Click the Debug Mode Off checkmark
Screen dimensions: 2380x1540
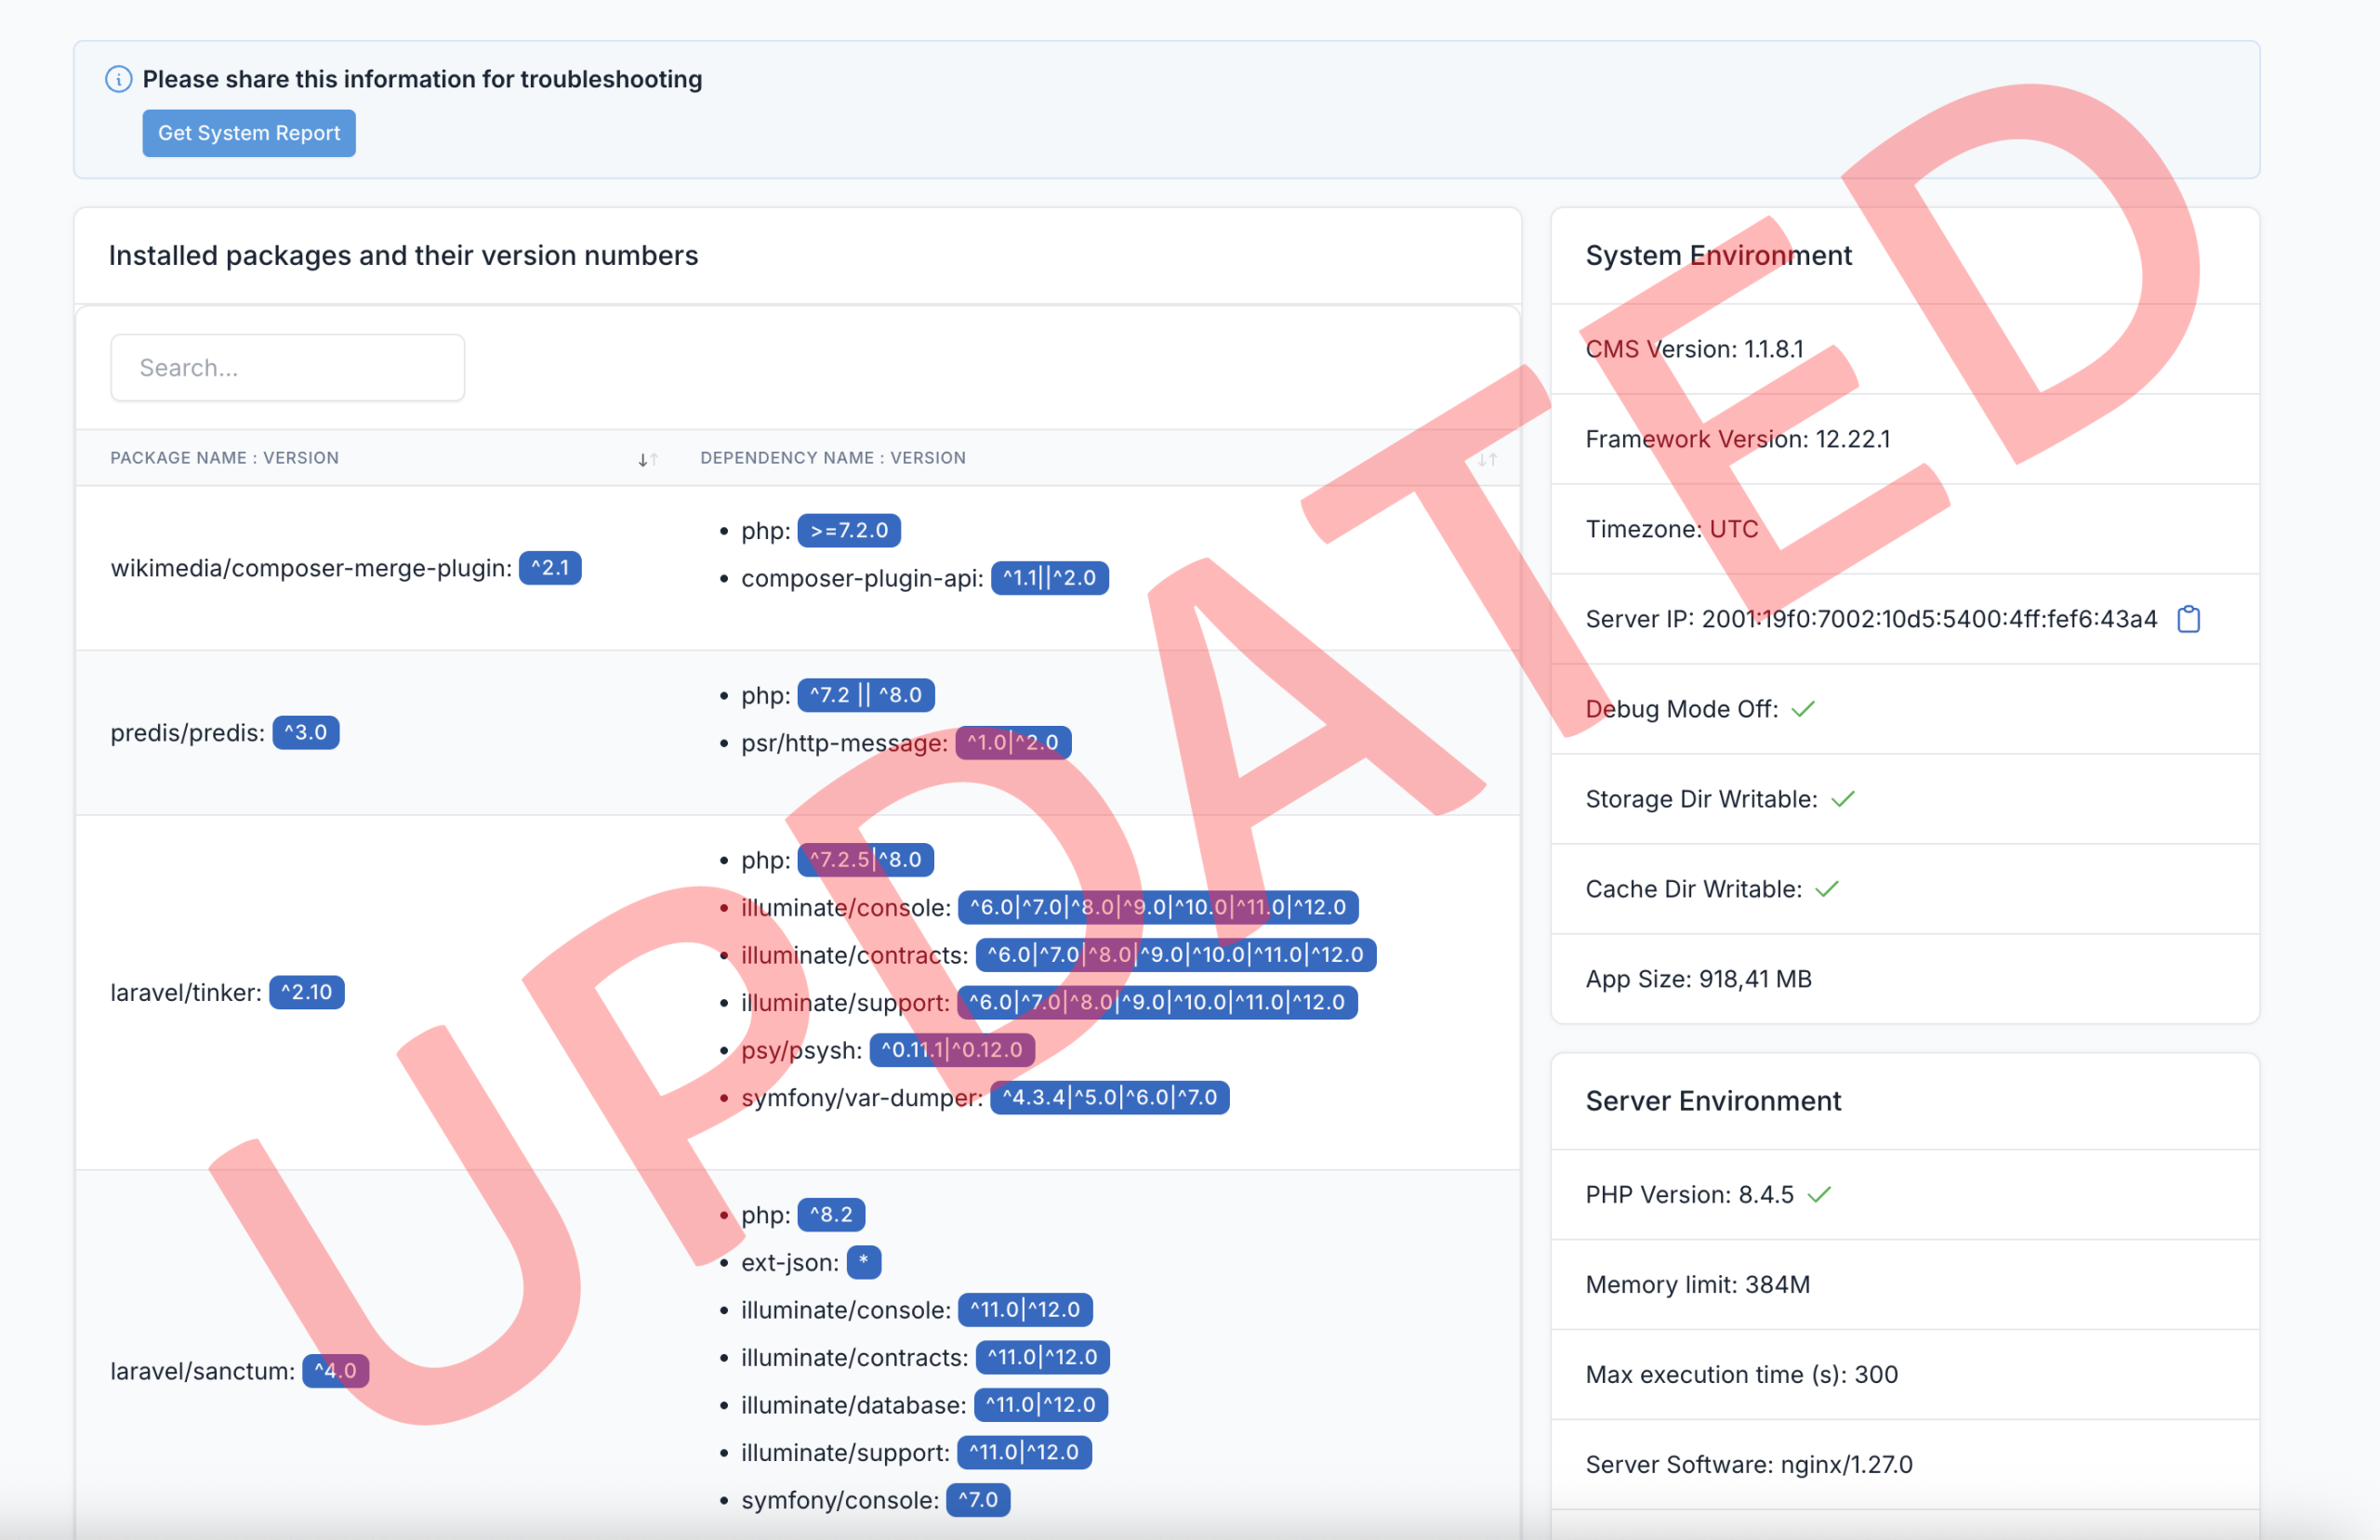point(1803,709)
